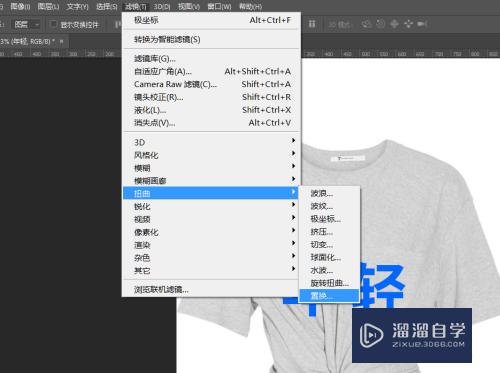
Task: Open the 图层(L) menu
Action: pyautogui.click(x=48, y=6)
